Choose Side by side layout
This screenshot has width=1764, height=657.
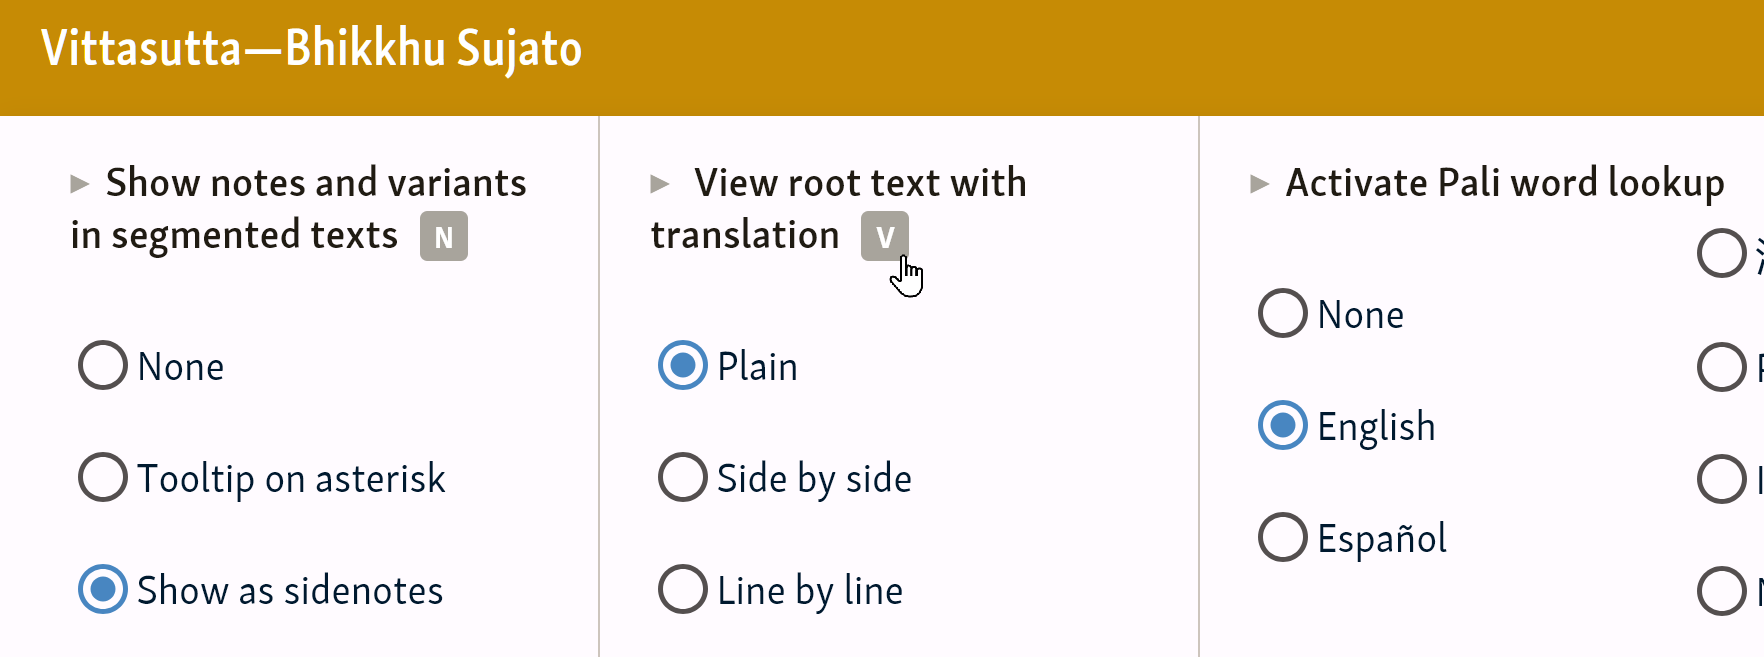[x=683, y=478]
